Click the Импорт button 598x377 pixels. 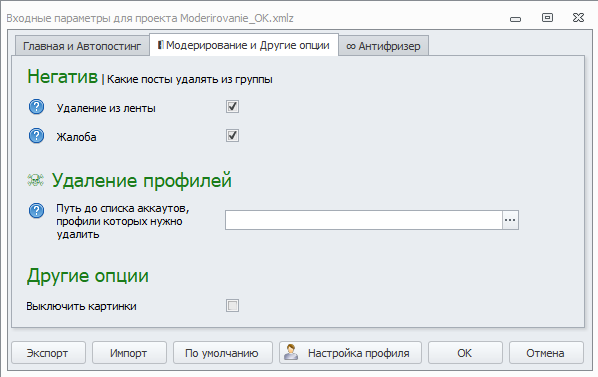pos(129,353)
